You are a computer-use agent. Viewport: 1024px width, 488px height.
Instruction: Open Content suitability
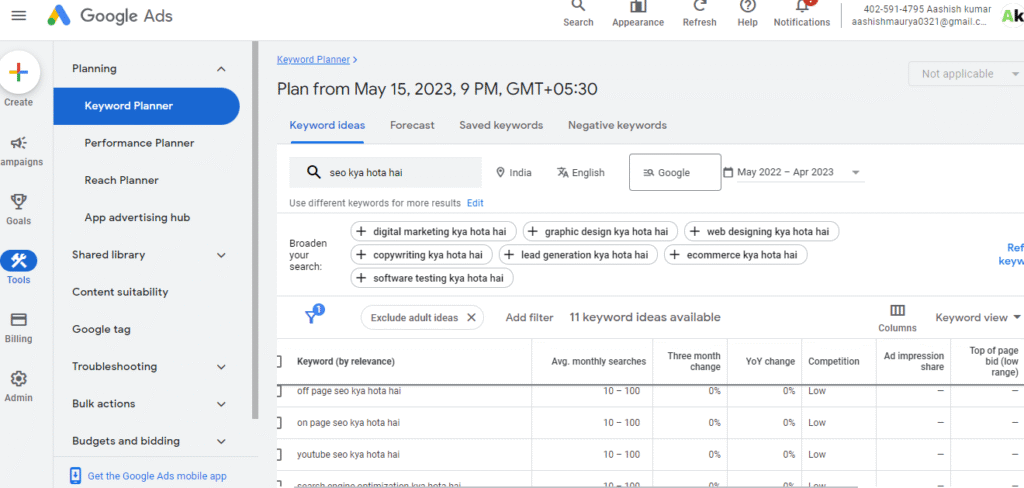(x=120, y=292)
